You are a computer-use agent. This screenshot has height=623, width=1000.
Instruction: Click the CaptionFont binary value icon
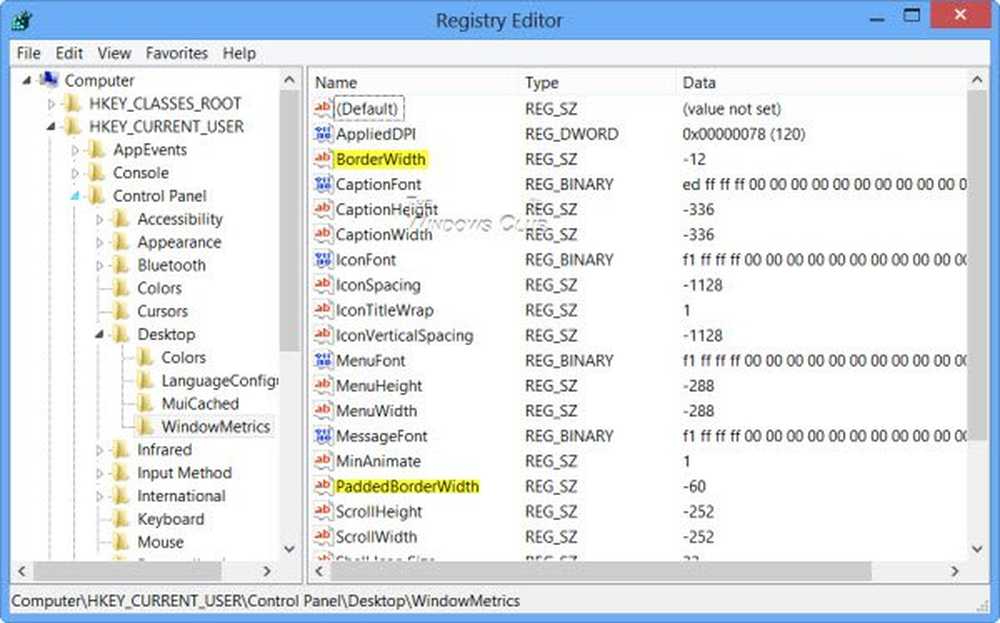322,184
